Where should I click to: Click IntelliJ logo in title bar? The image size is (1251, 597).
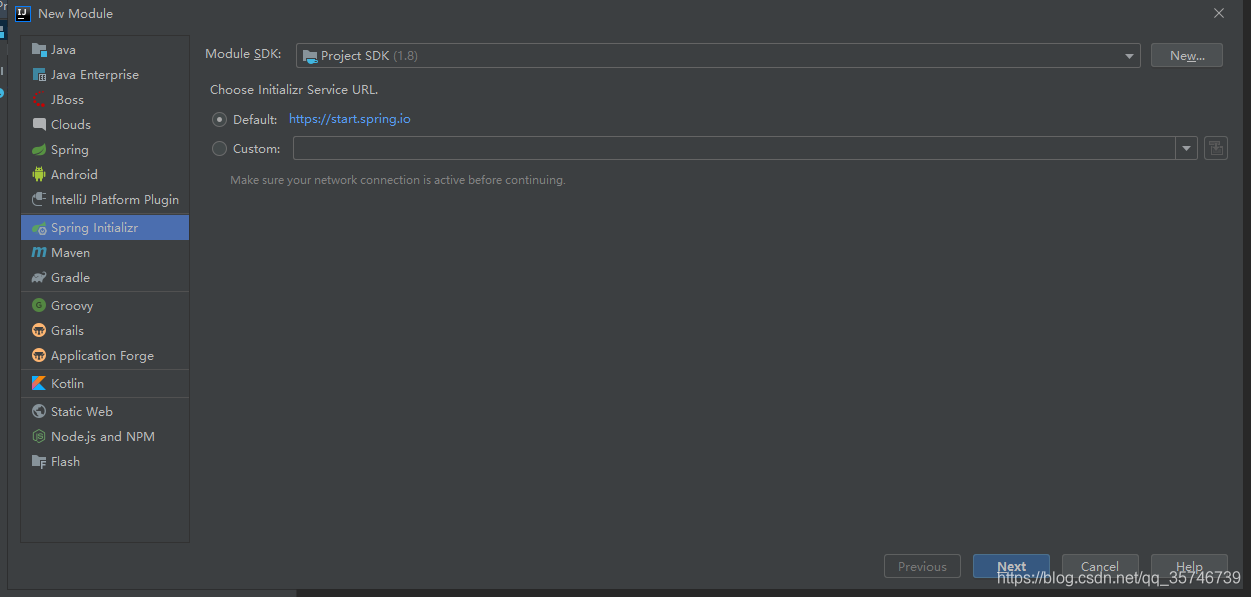click(x=22, y=13)
